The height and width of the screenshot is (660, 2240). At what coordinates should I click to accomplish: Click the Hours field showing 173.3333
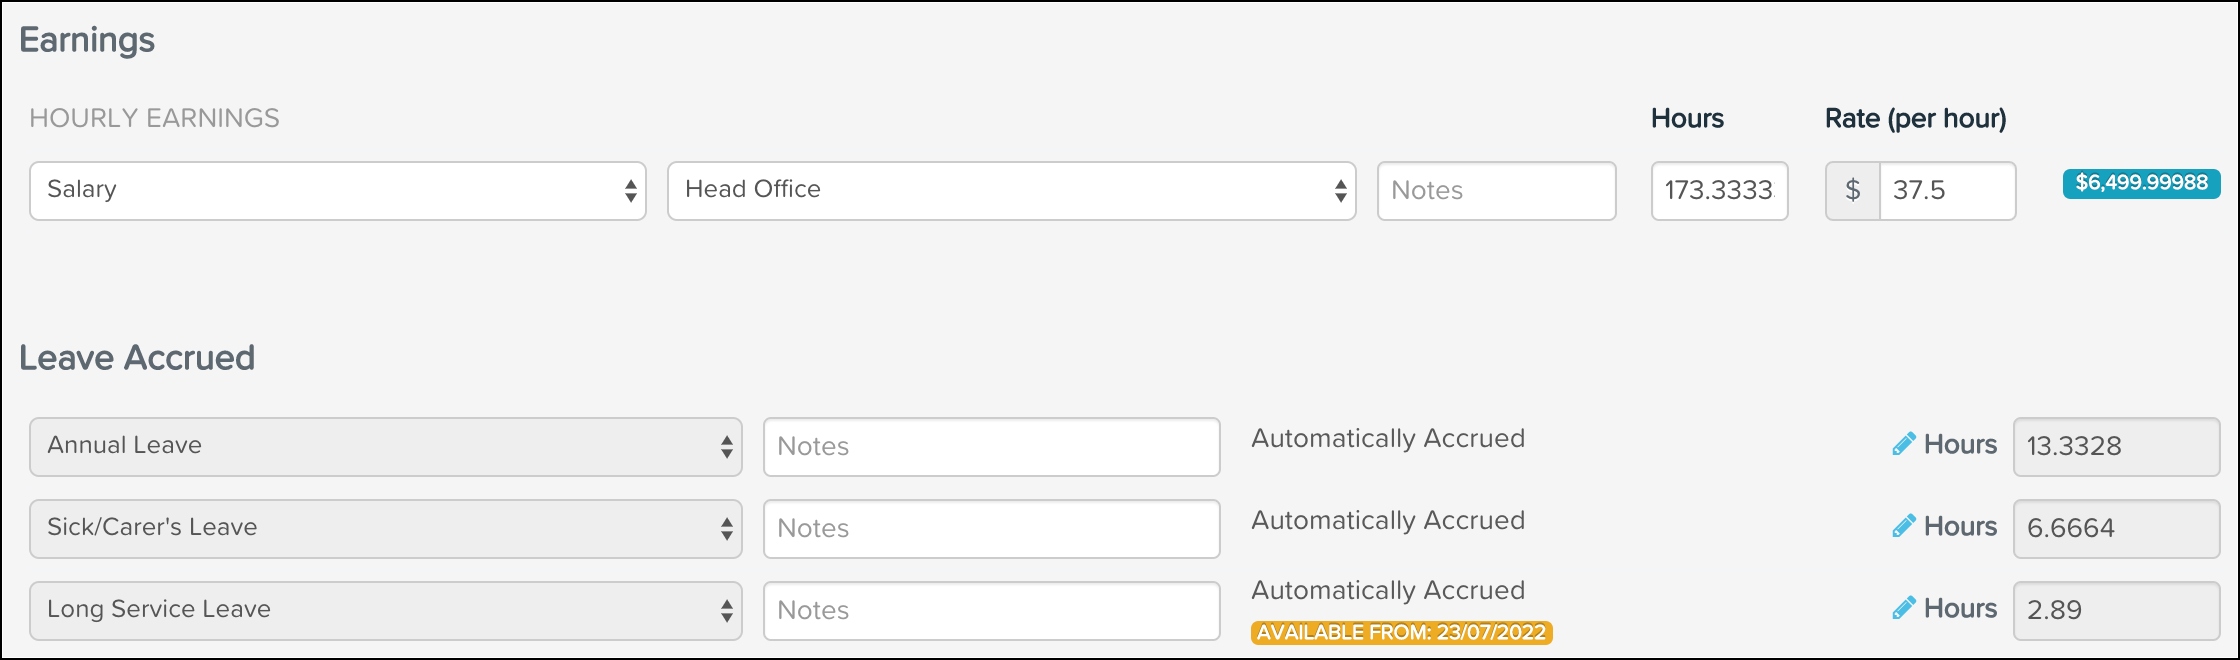coord(1718,190)
